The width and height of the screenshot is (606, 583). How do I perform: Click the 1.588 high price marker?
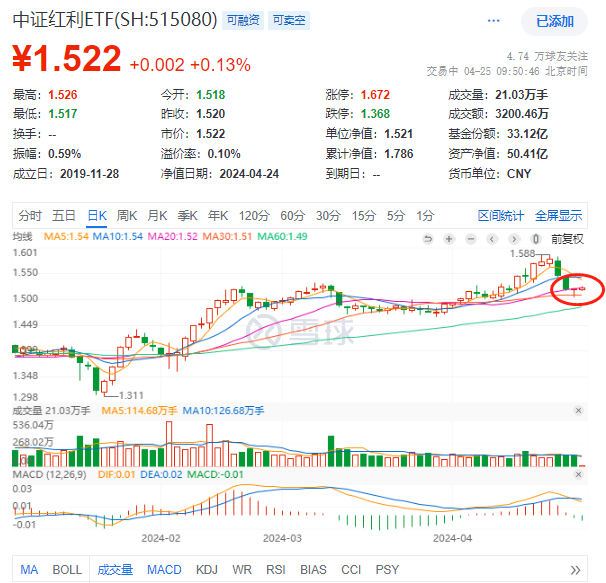pyautogui.click(x=523, y=254)
